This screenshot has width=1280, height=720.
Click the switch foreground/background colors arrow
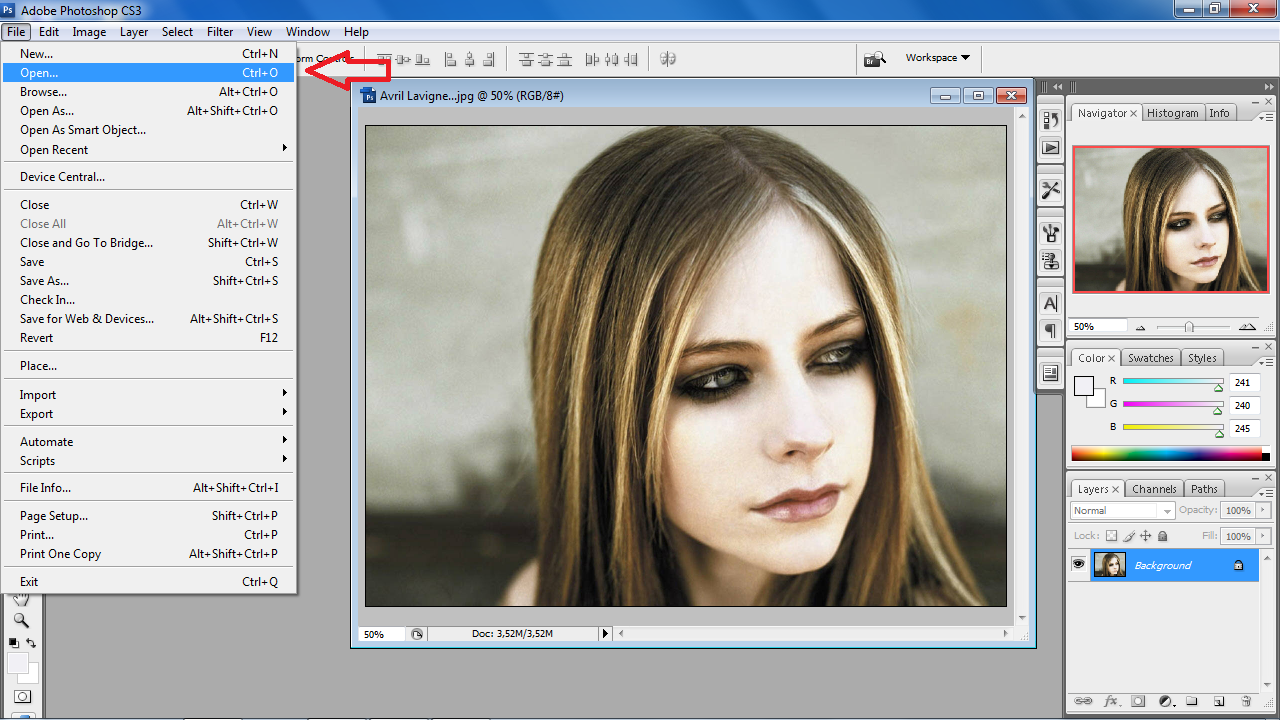31,643
